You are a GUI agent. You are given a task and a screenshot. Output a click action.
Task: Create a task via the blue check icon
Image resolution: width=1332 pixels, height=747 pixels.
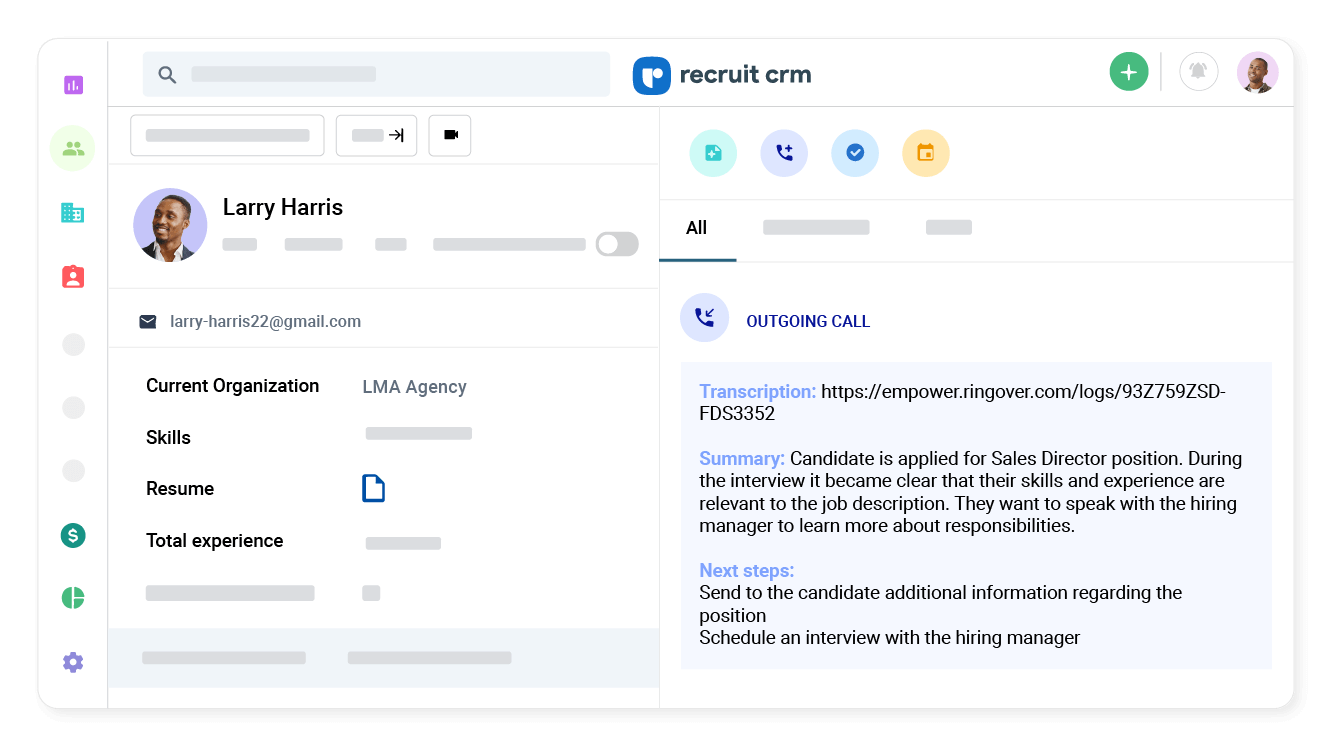pyautogui.click(x=855, y=152)
